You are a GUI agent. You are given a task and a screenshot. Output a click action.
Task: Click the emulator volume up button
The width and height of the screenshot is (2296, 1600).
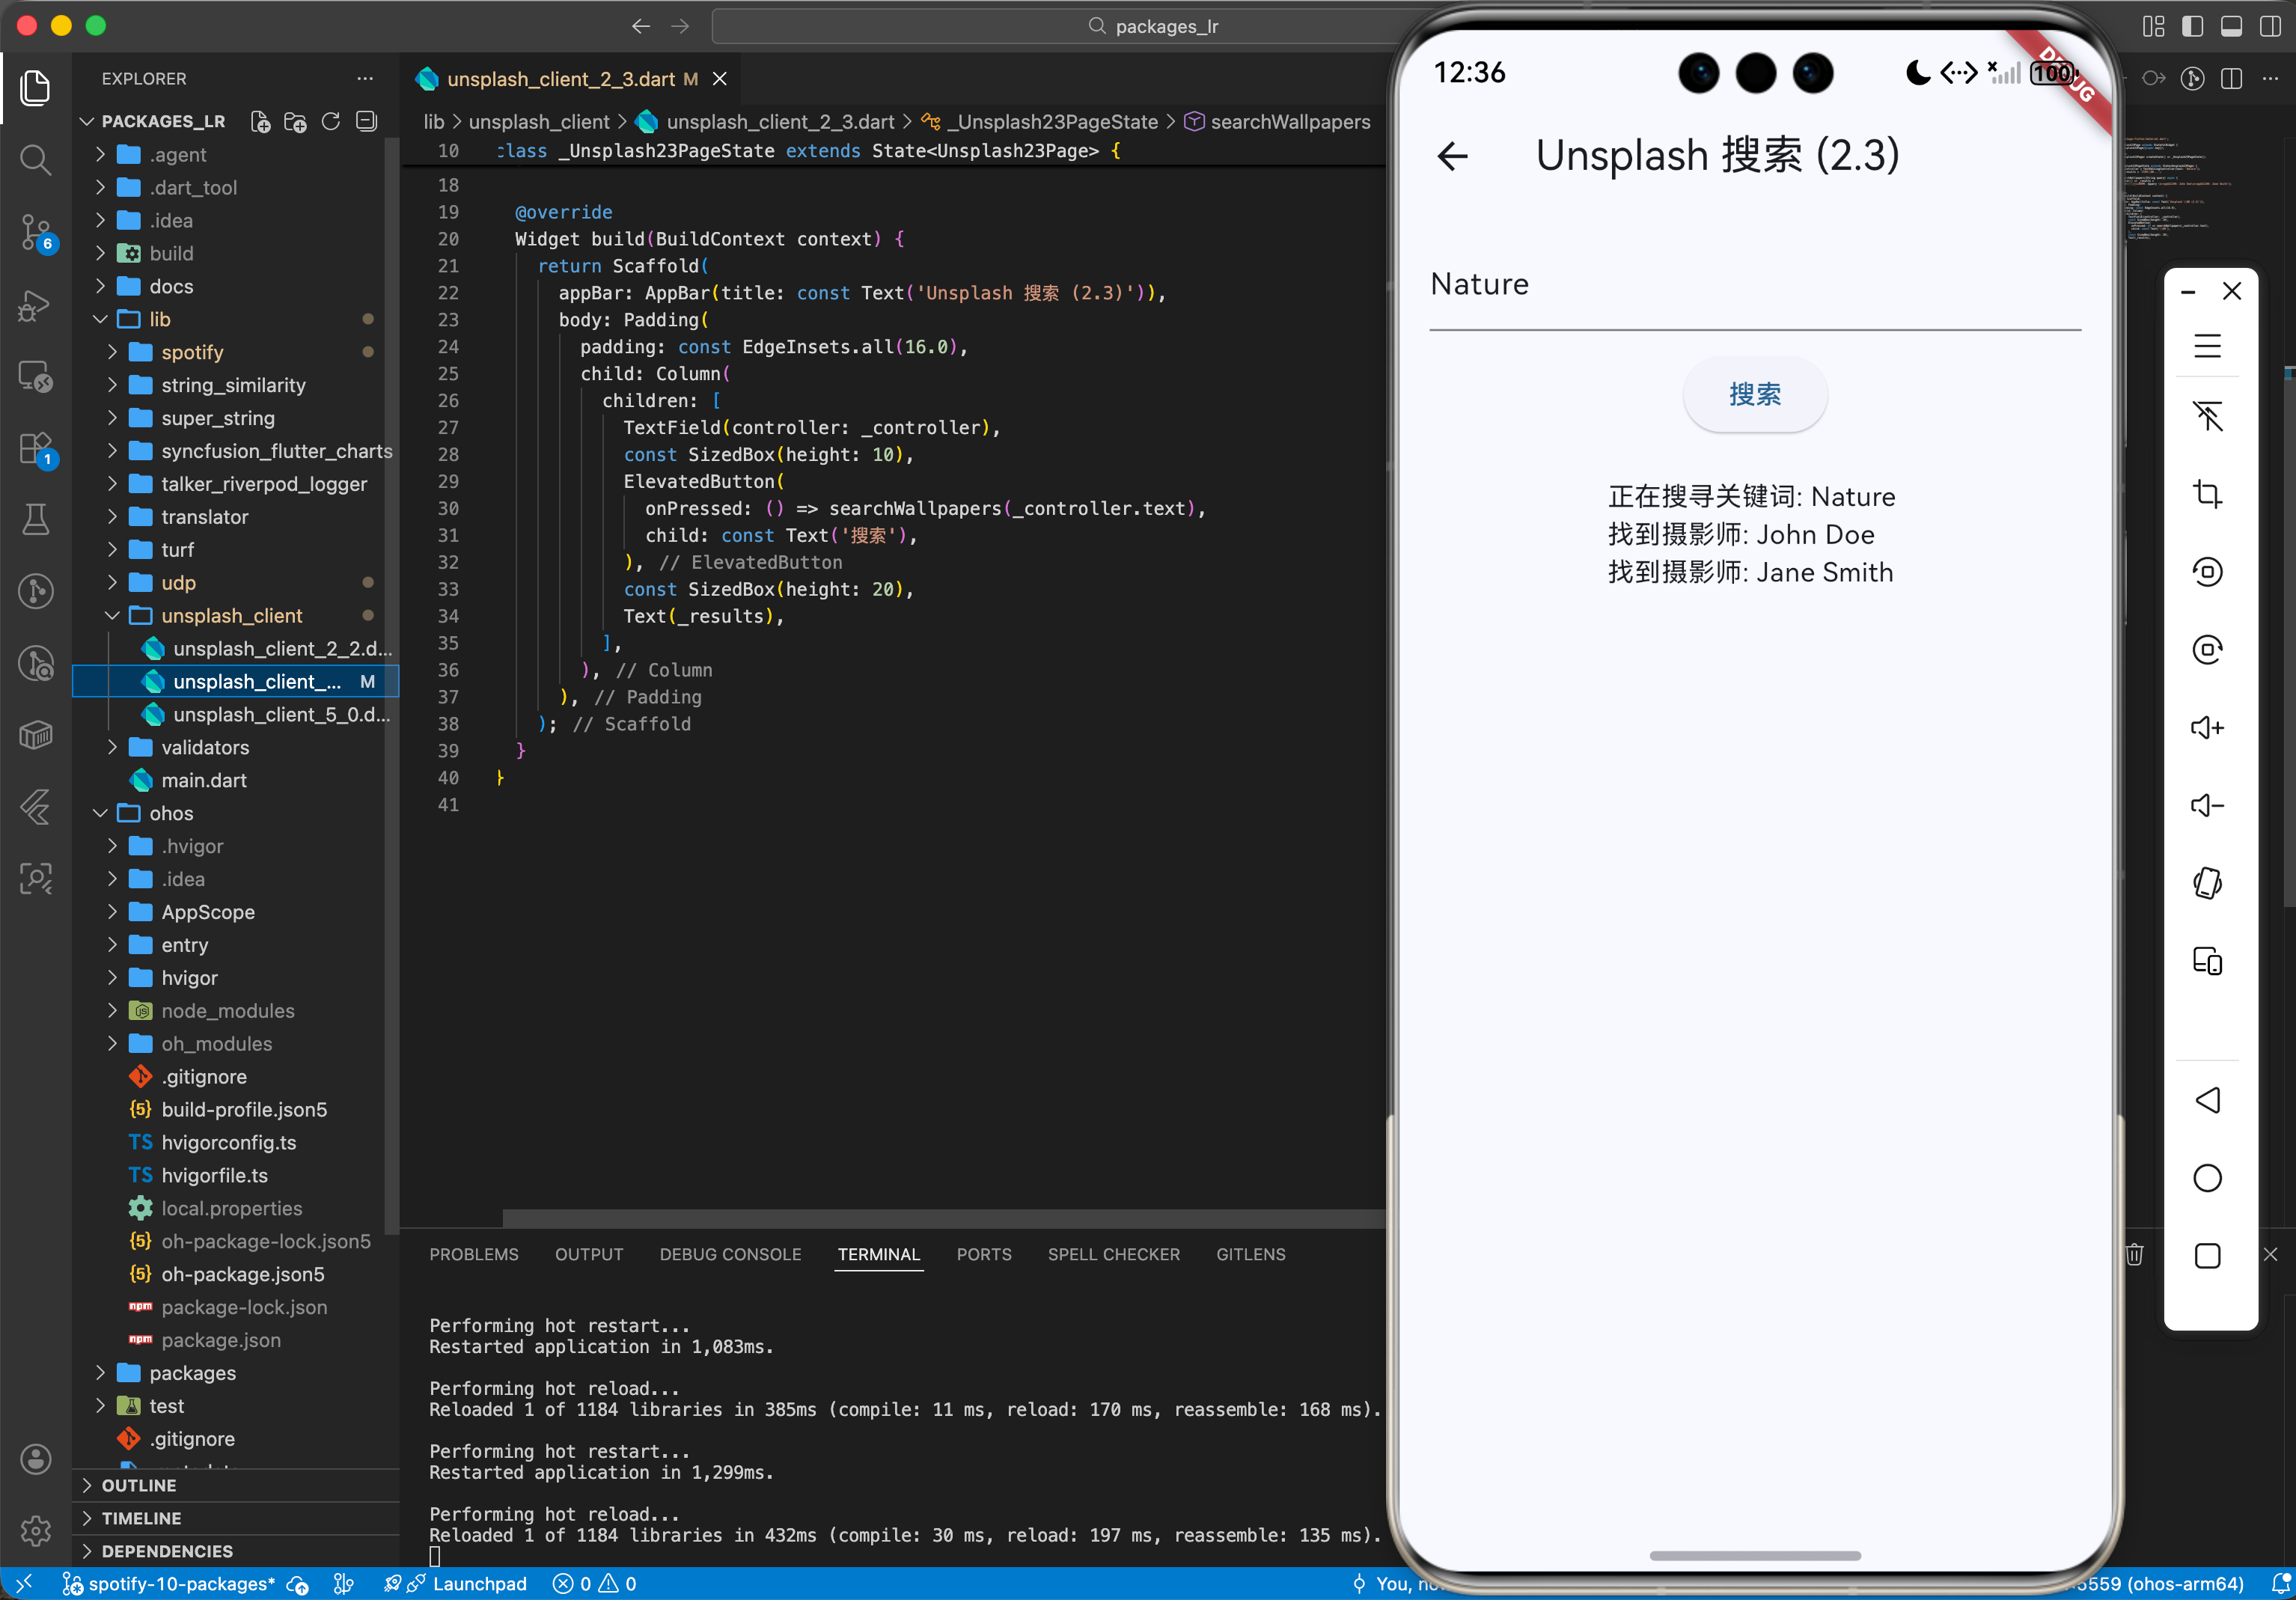[x=2207, y=727]
